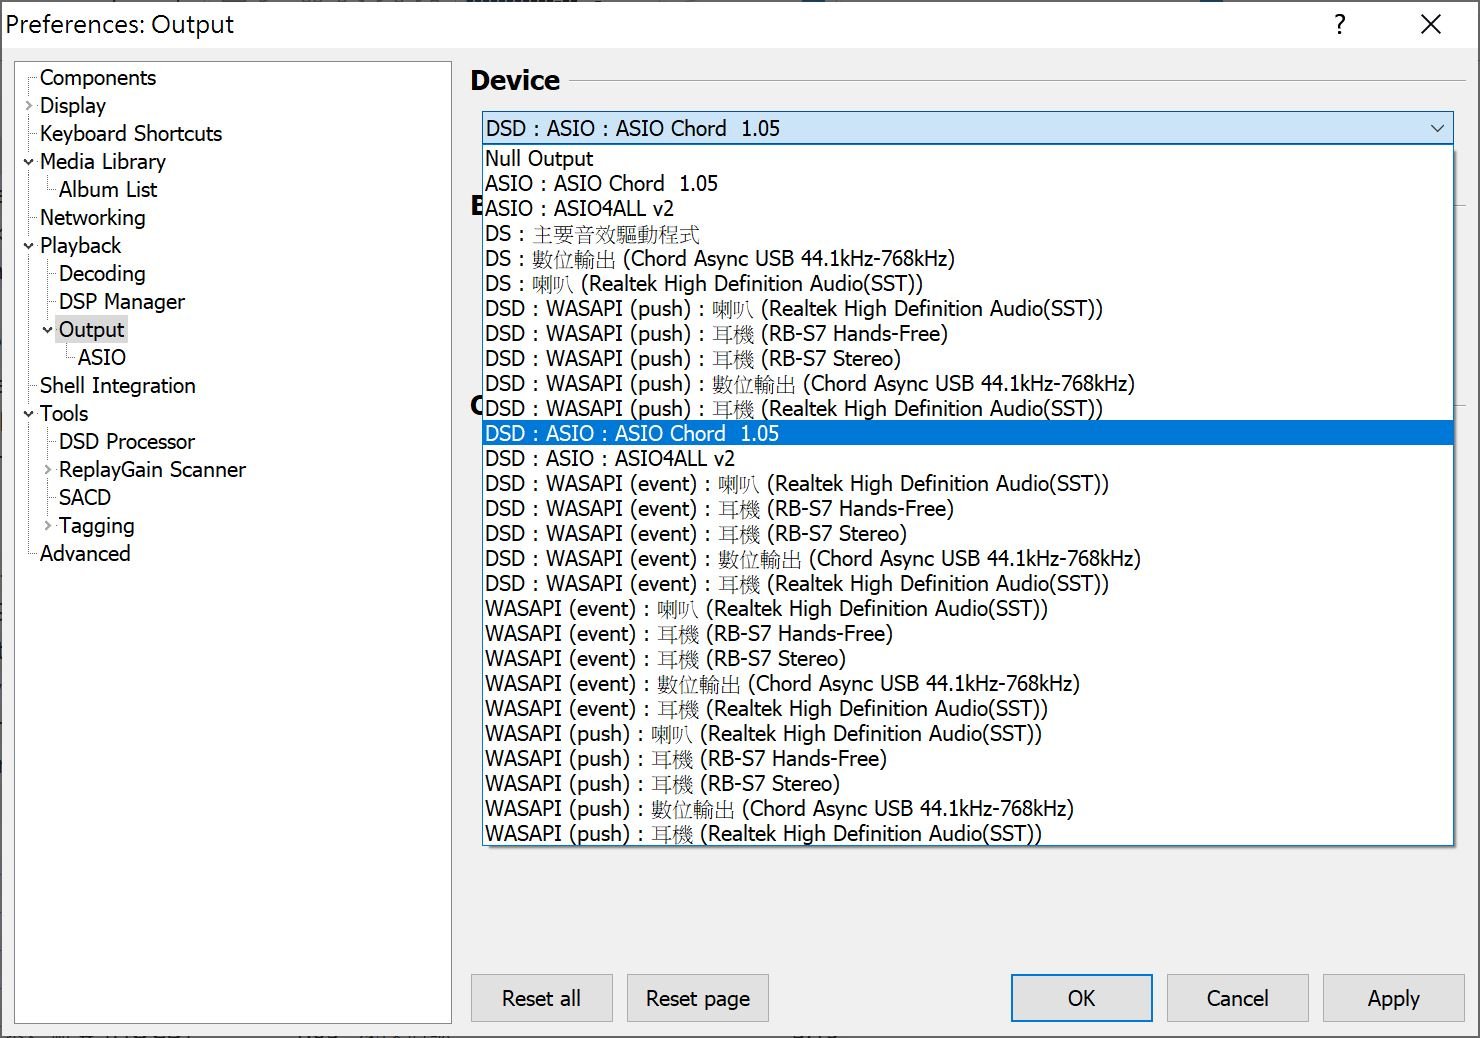Pick 'WASAPI (push) : 喇叭 (Realtek)' entry
1480x1038 pixels.
coord(967,733)
